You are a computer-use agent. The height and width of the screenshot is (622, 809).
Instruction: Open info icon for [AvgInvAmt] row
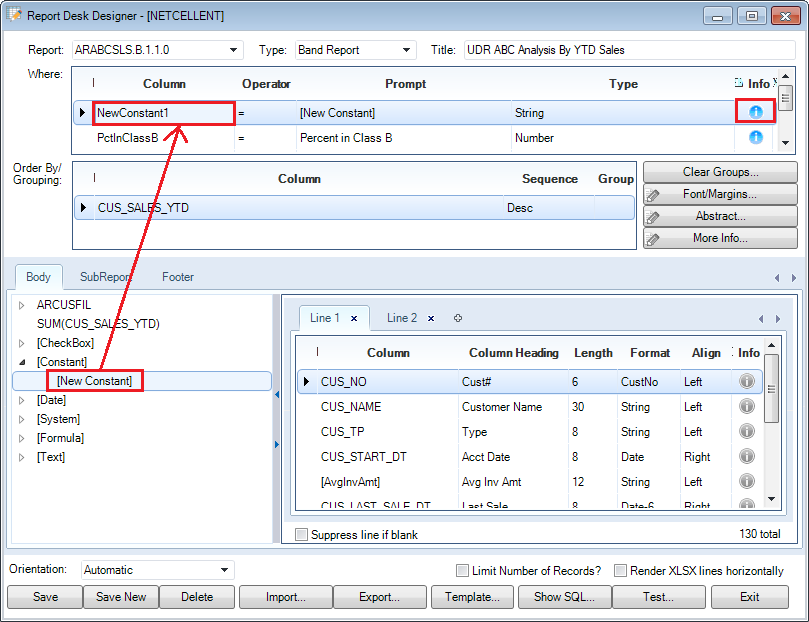747,481
